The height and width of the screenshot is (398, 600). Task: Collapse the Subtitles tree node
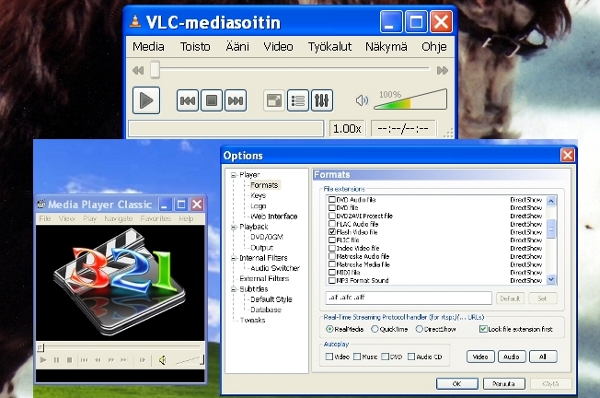point(233,289)
